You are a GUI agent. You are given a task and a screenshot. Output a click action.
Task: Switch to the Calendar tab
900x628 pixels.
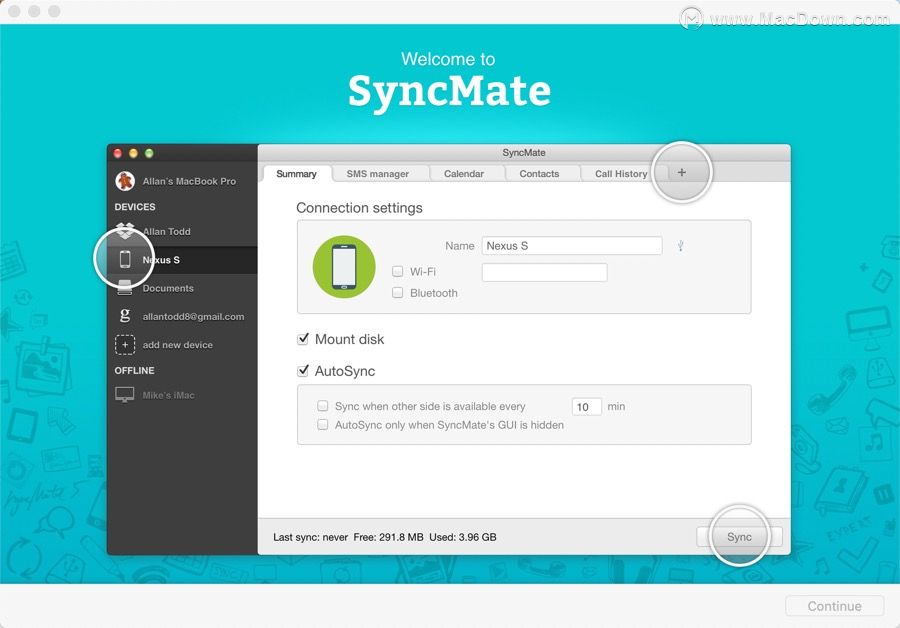[x=464, y=173]
